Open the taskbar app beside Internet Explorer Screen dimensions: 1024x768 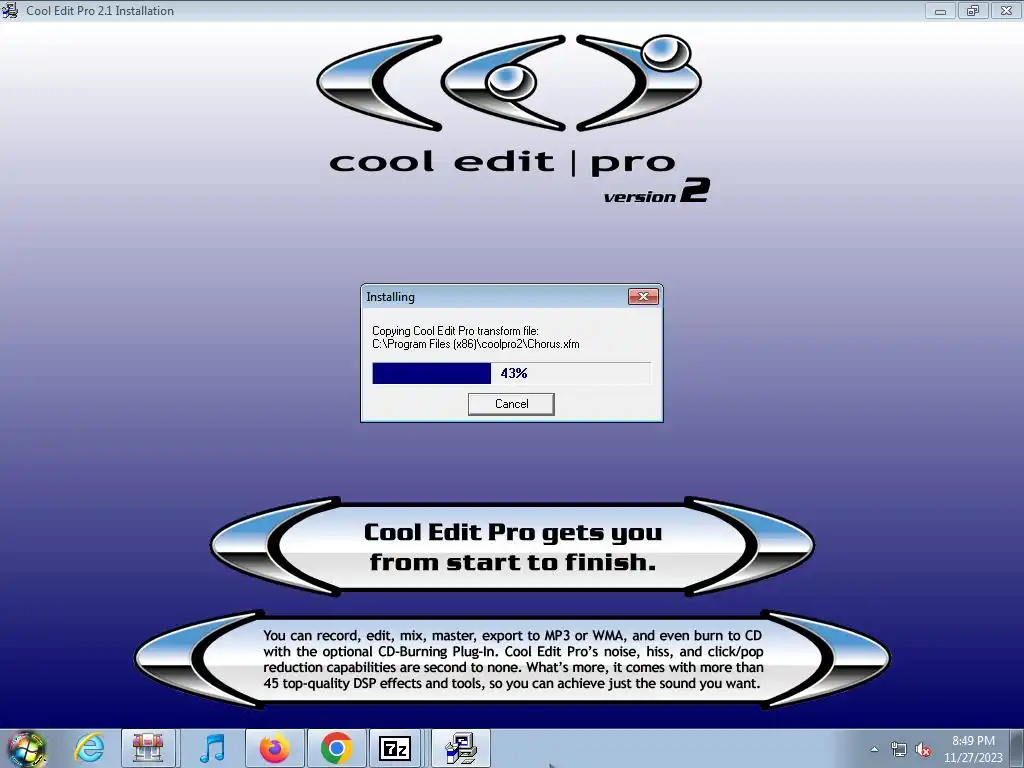[x=148, y=748]
